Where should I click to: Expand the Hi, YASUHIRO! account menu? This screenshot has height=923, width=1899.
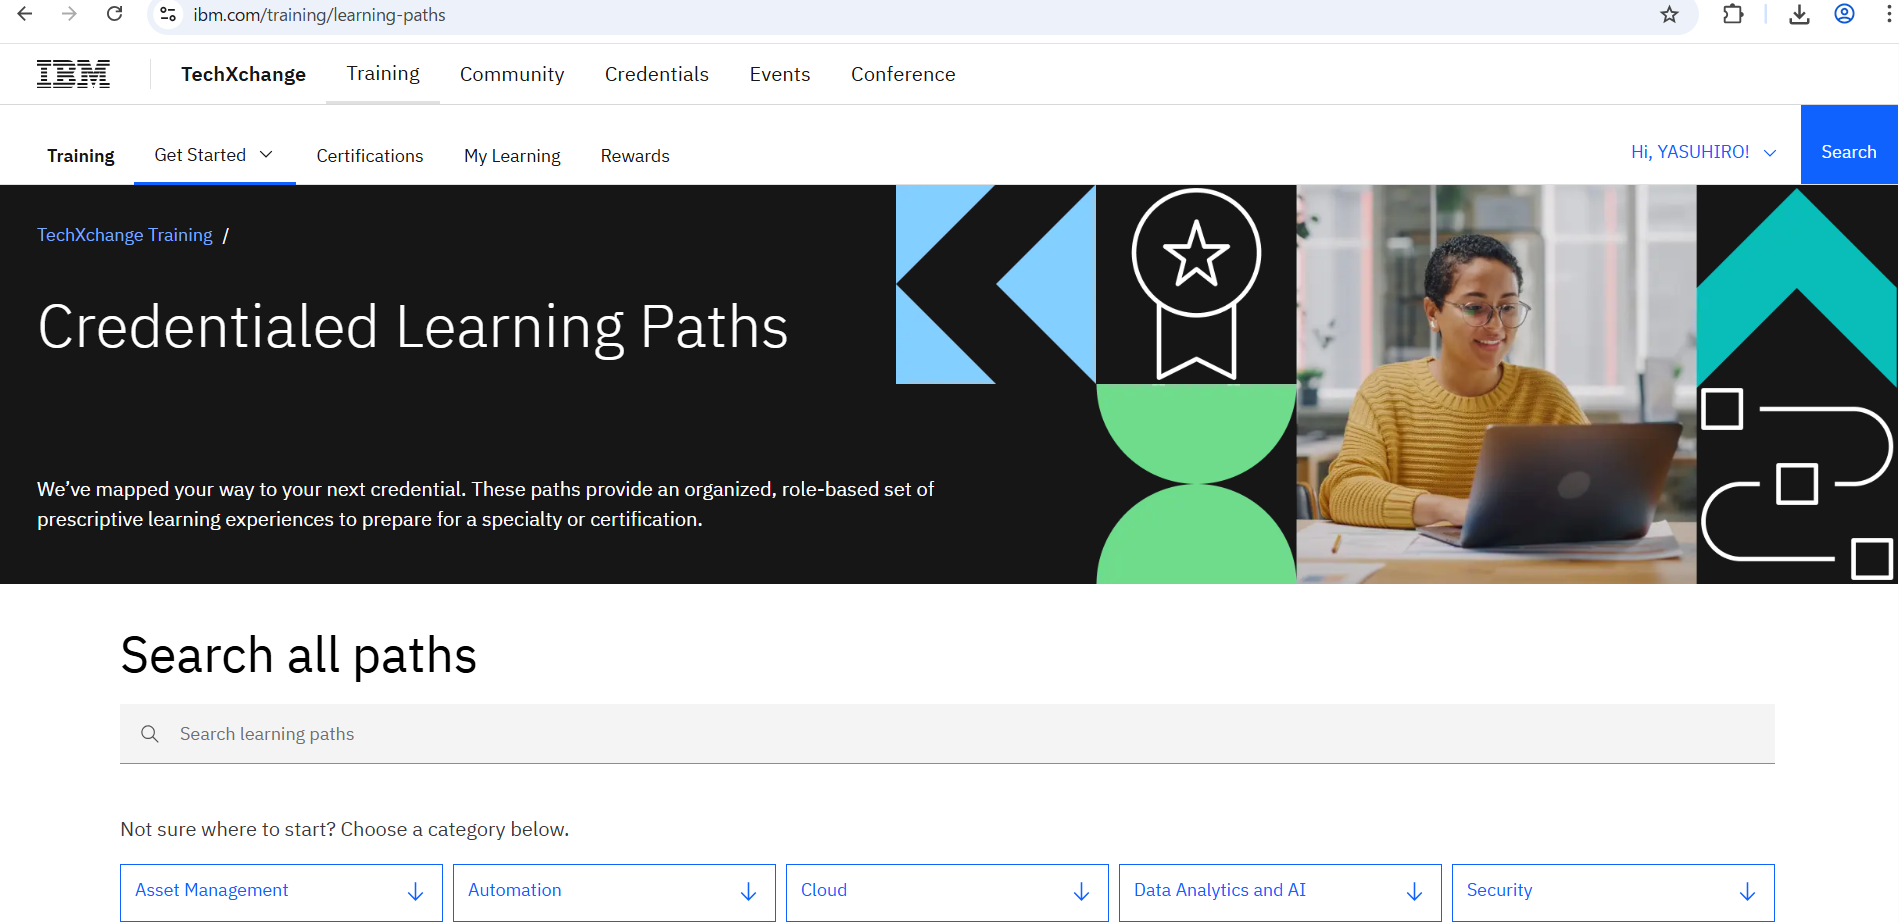(x=1704, y=152)
